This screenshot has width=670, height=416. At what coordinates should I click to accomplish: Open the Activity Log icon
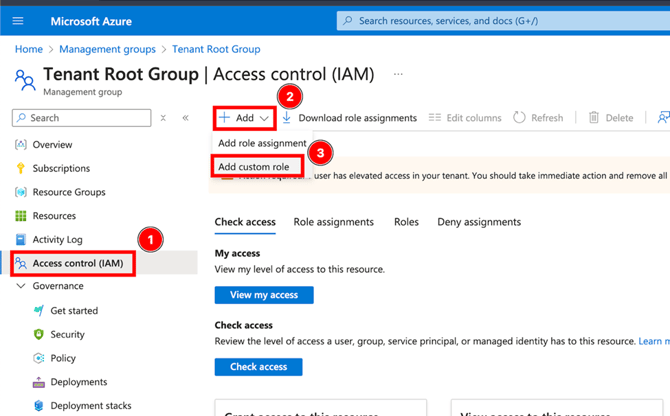coord(21,240)
